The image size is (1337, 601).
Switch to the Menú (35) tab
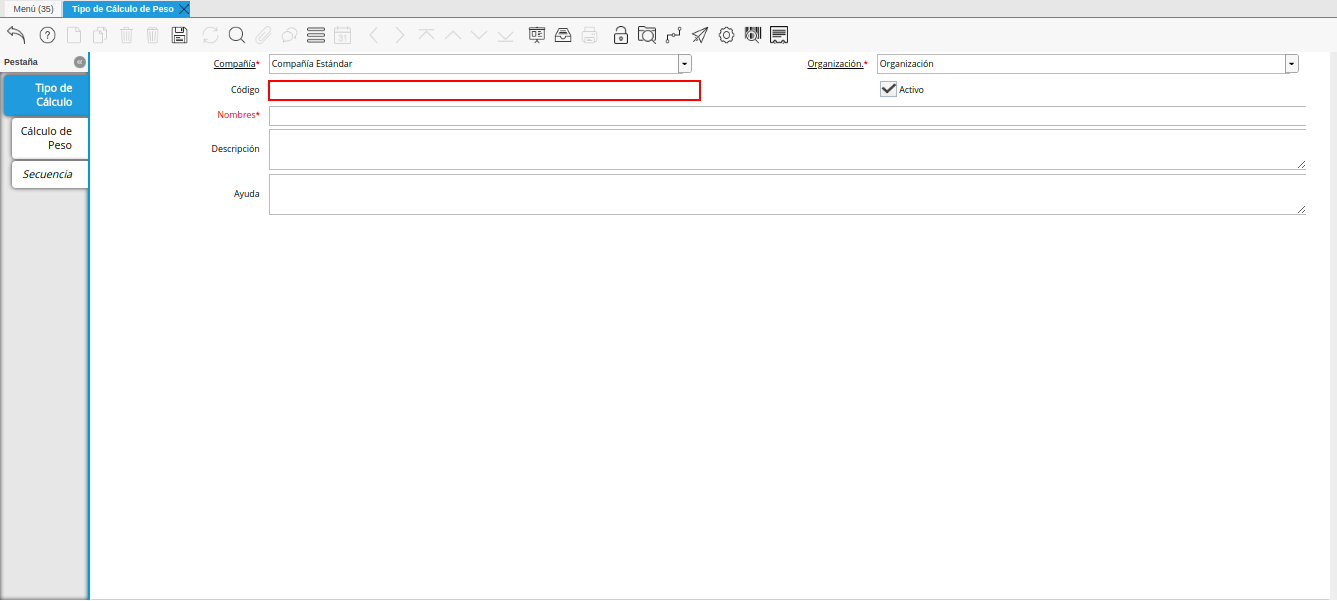pyautogui.click(x=33, y=8)
